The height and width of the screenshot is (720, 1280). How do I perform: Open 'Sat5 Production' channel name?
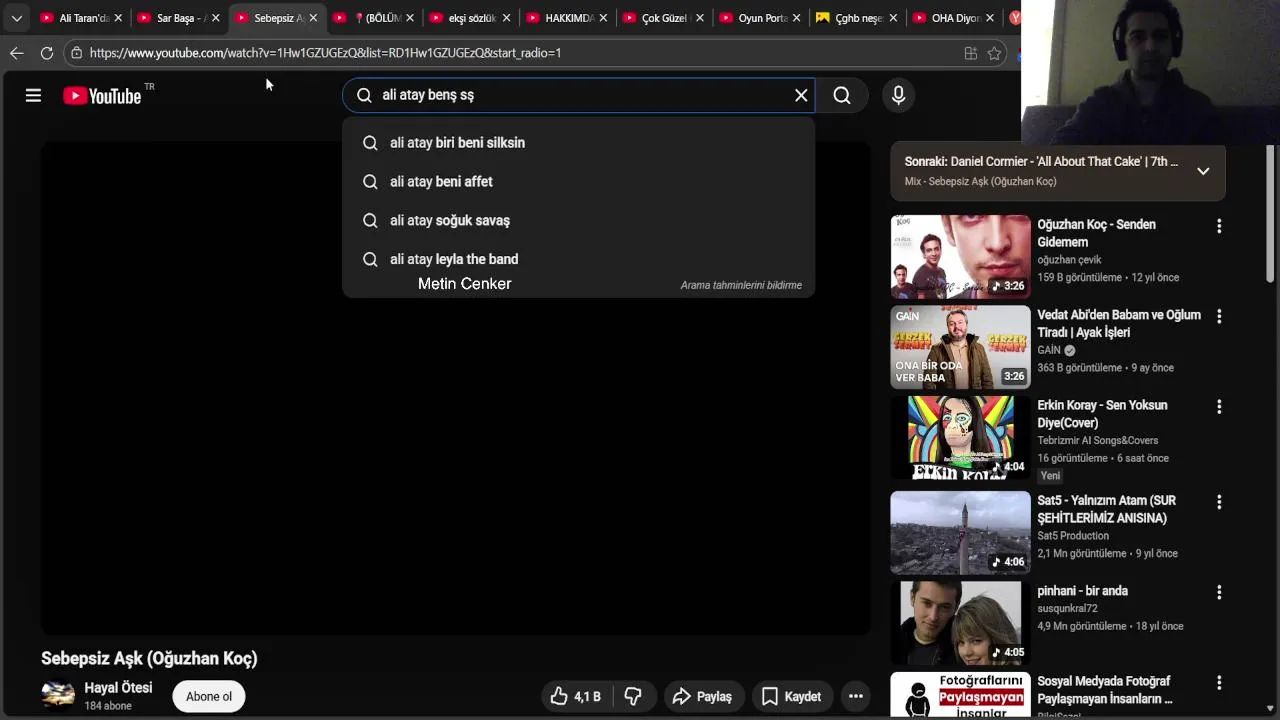1073,536
